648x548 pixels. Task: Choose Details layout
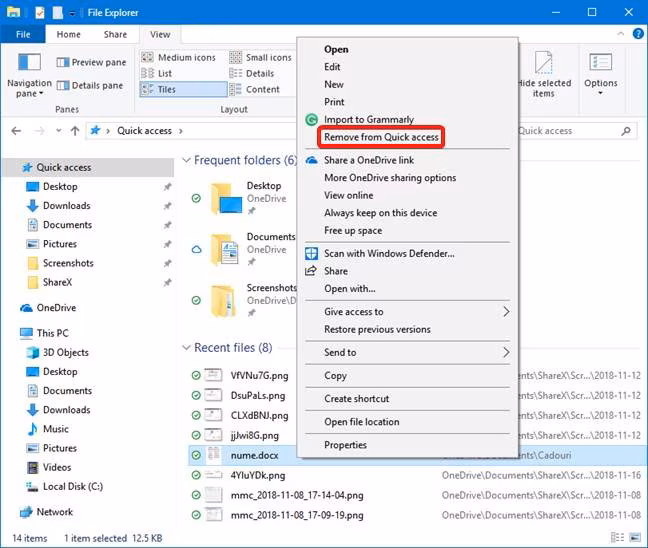point(252,74)
